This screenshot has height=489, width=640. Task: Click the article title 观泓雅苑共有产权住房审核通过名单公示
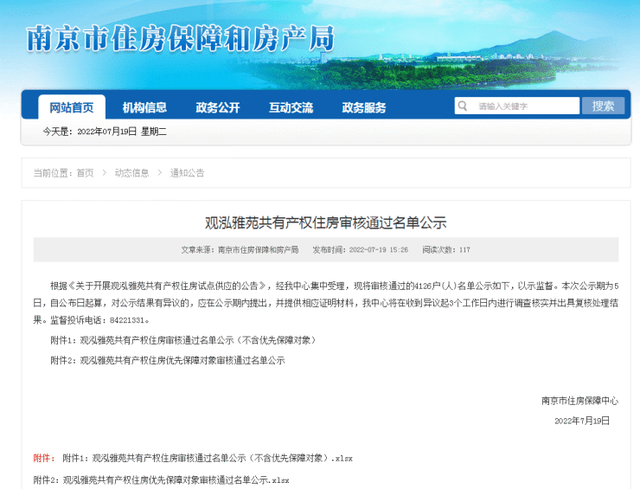click(326, 221)
